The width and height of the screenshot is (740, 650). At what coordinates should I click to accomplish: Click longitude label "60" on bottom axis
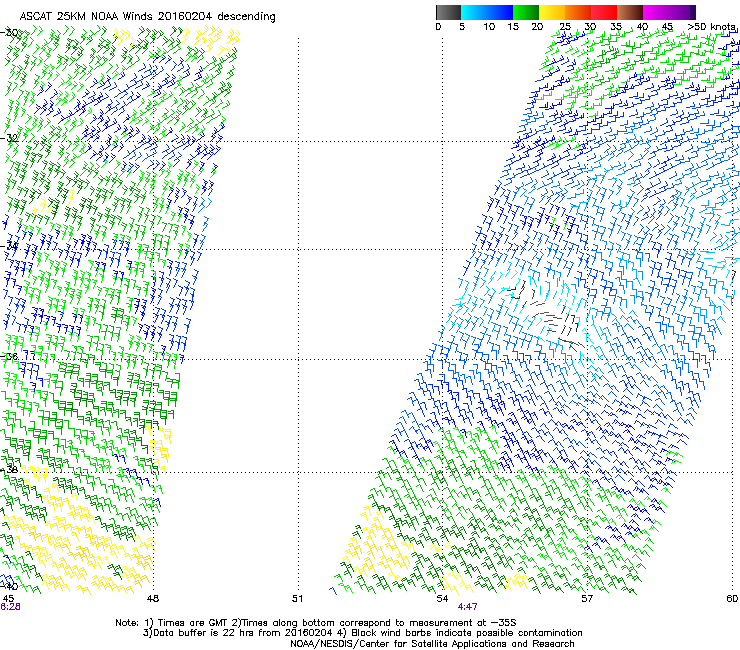pyautogui.click(x=732, y=599)
